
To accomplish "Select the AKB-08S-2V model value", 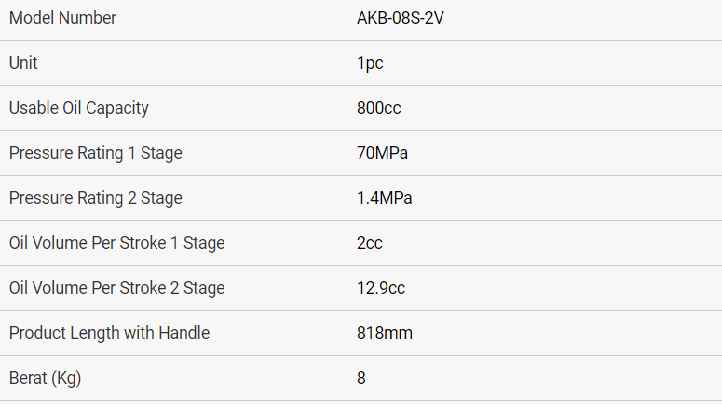I will (x=400, y=18).
